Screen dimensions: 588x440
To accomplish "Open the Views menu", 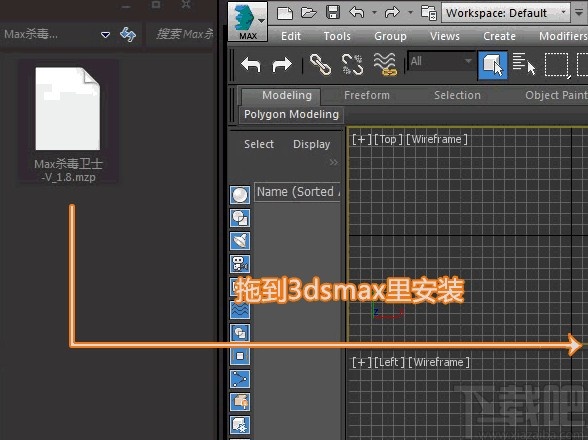I will click(445, 36).
